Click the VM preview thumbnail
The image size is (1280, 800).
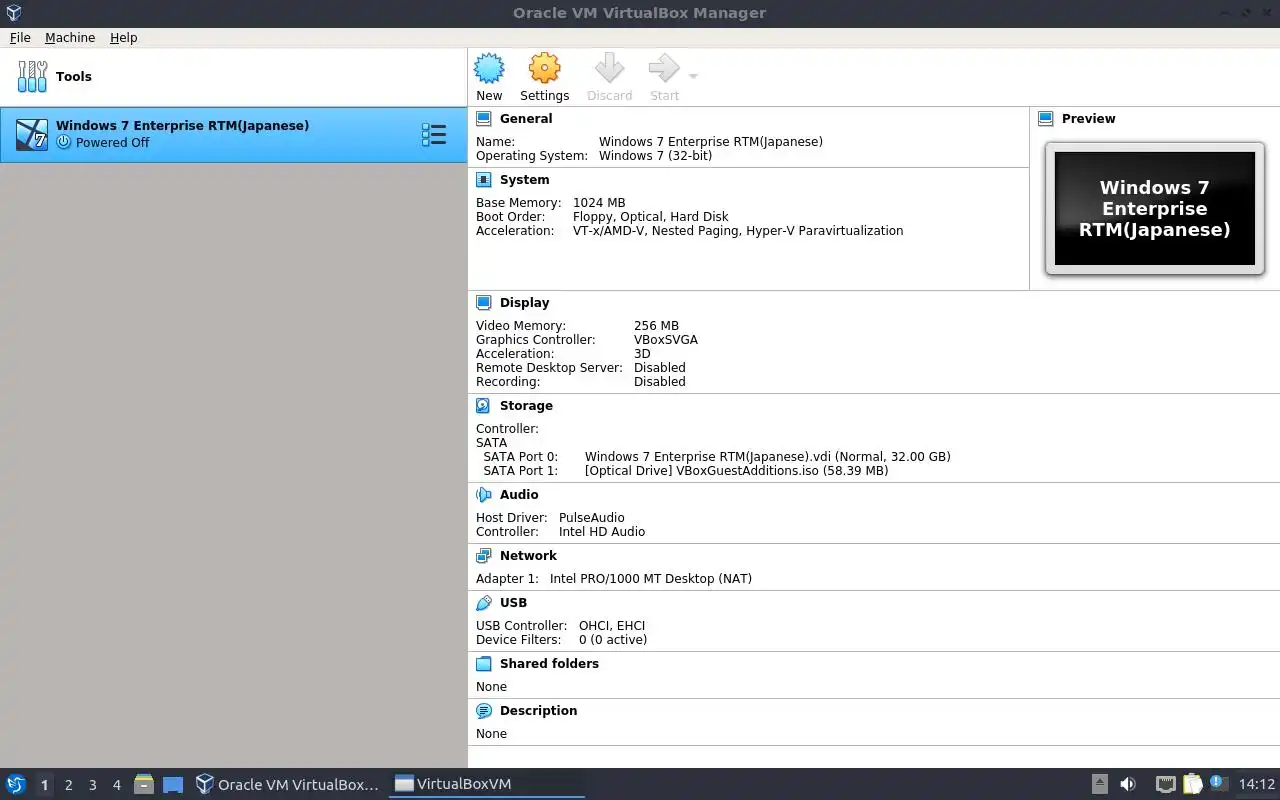coord(1155,208)
